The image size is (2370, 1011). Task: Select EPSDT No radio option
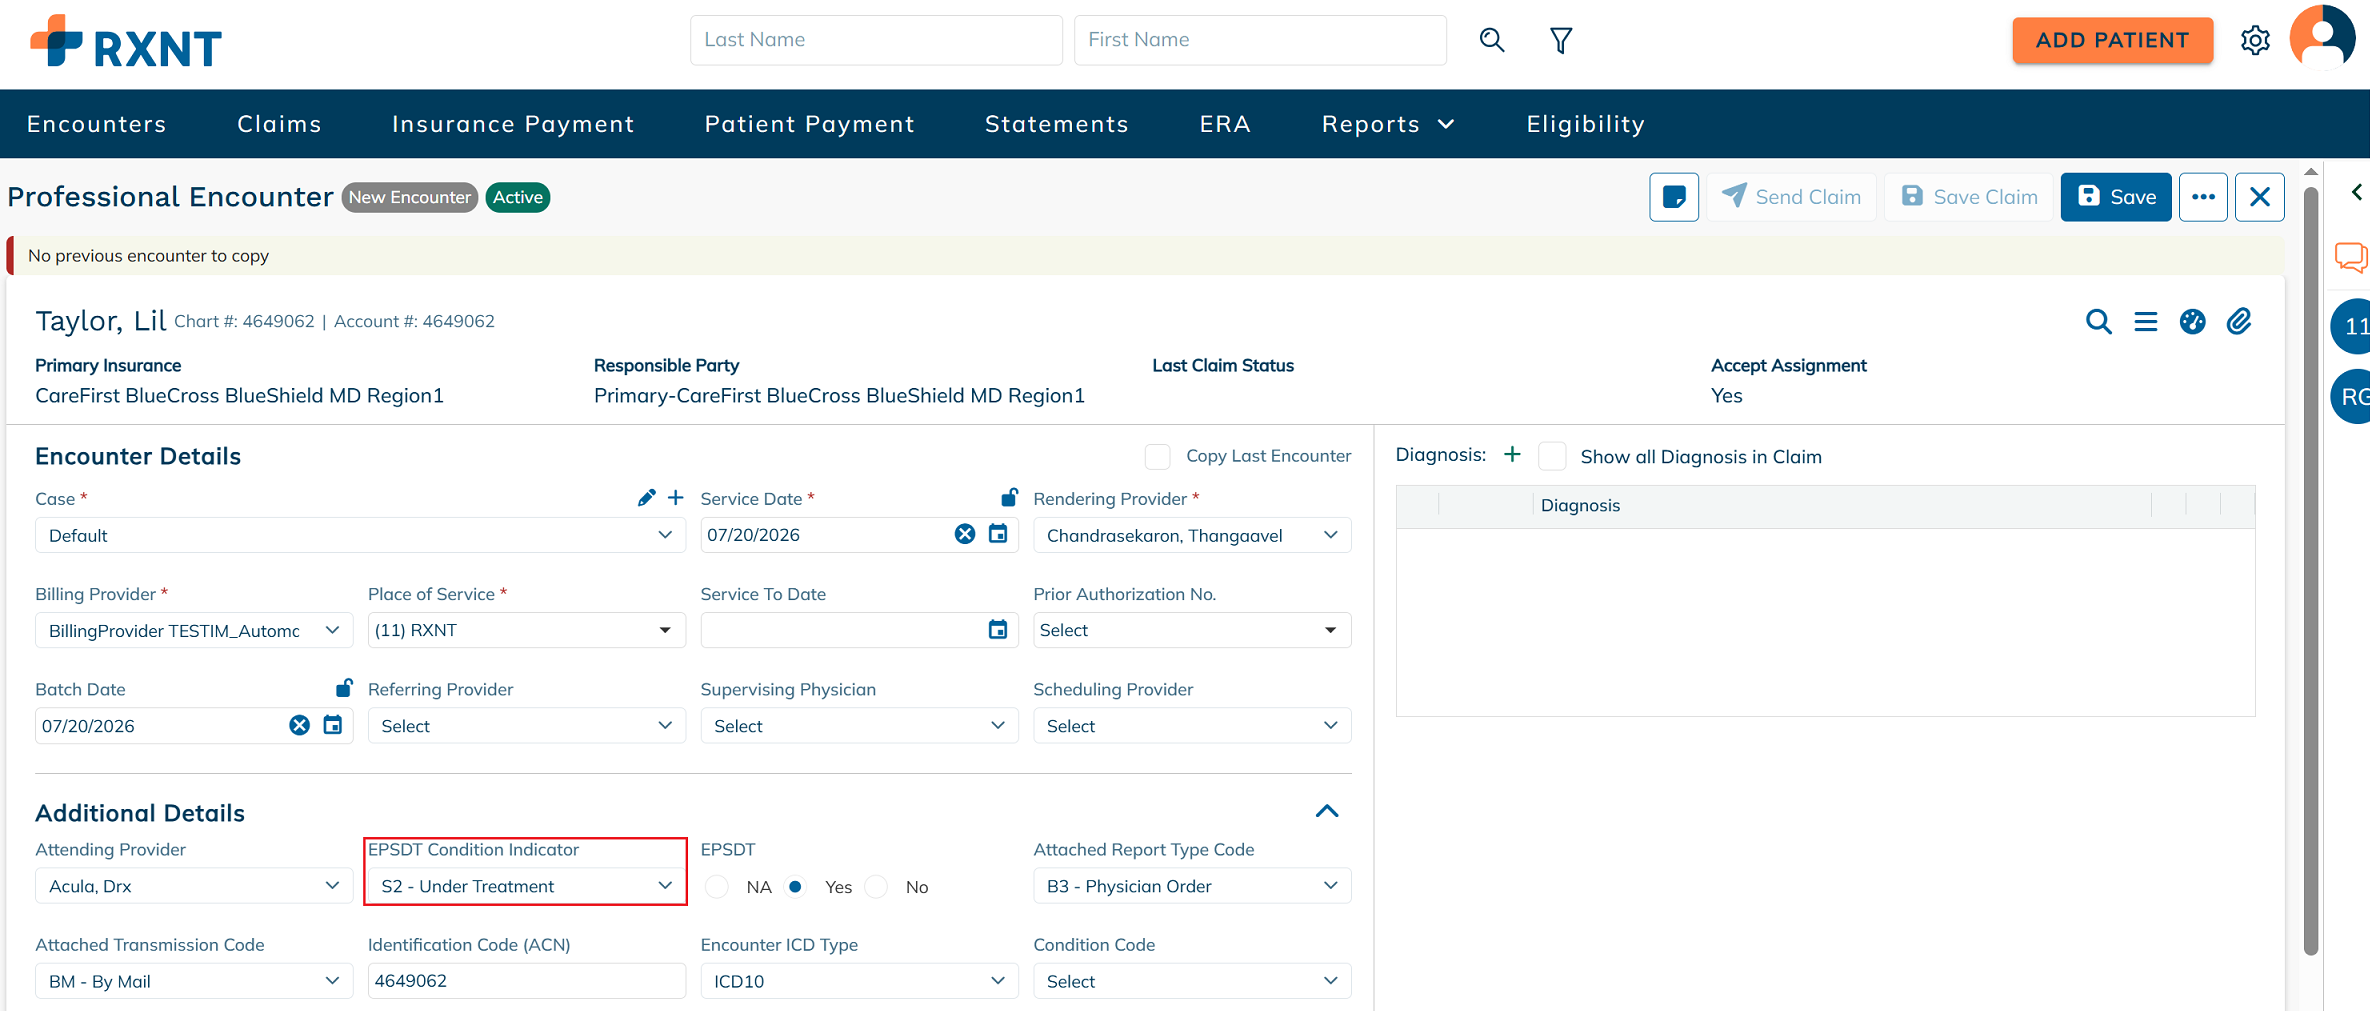click(x=876, y=887)
